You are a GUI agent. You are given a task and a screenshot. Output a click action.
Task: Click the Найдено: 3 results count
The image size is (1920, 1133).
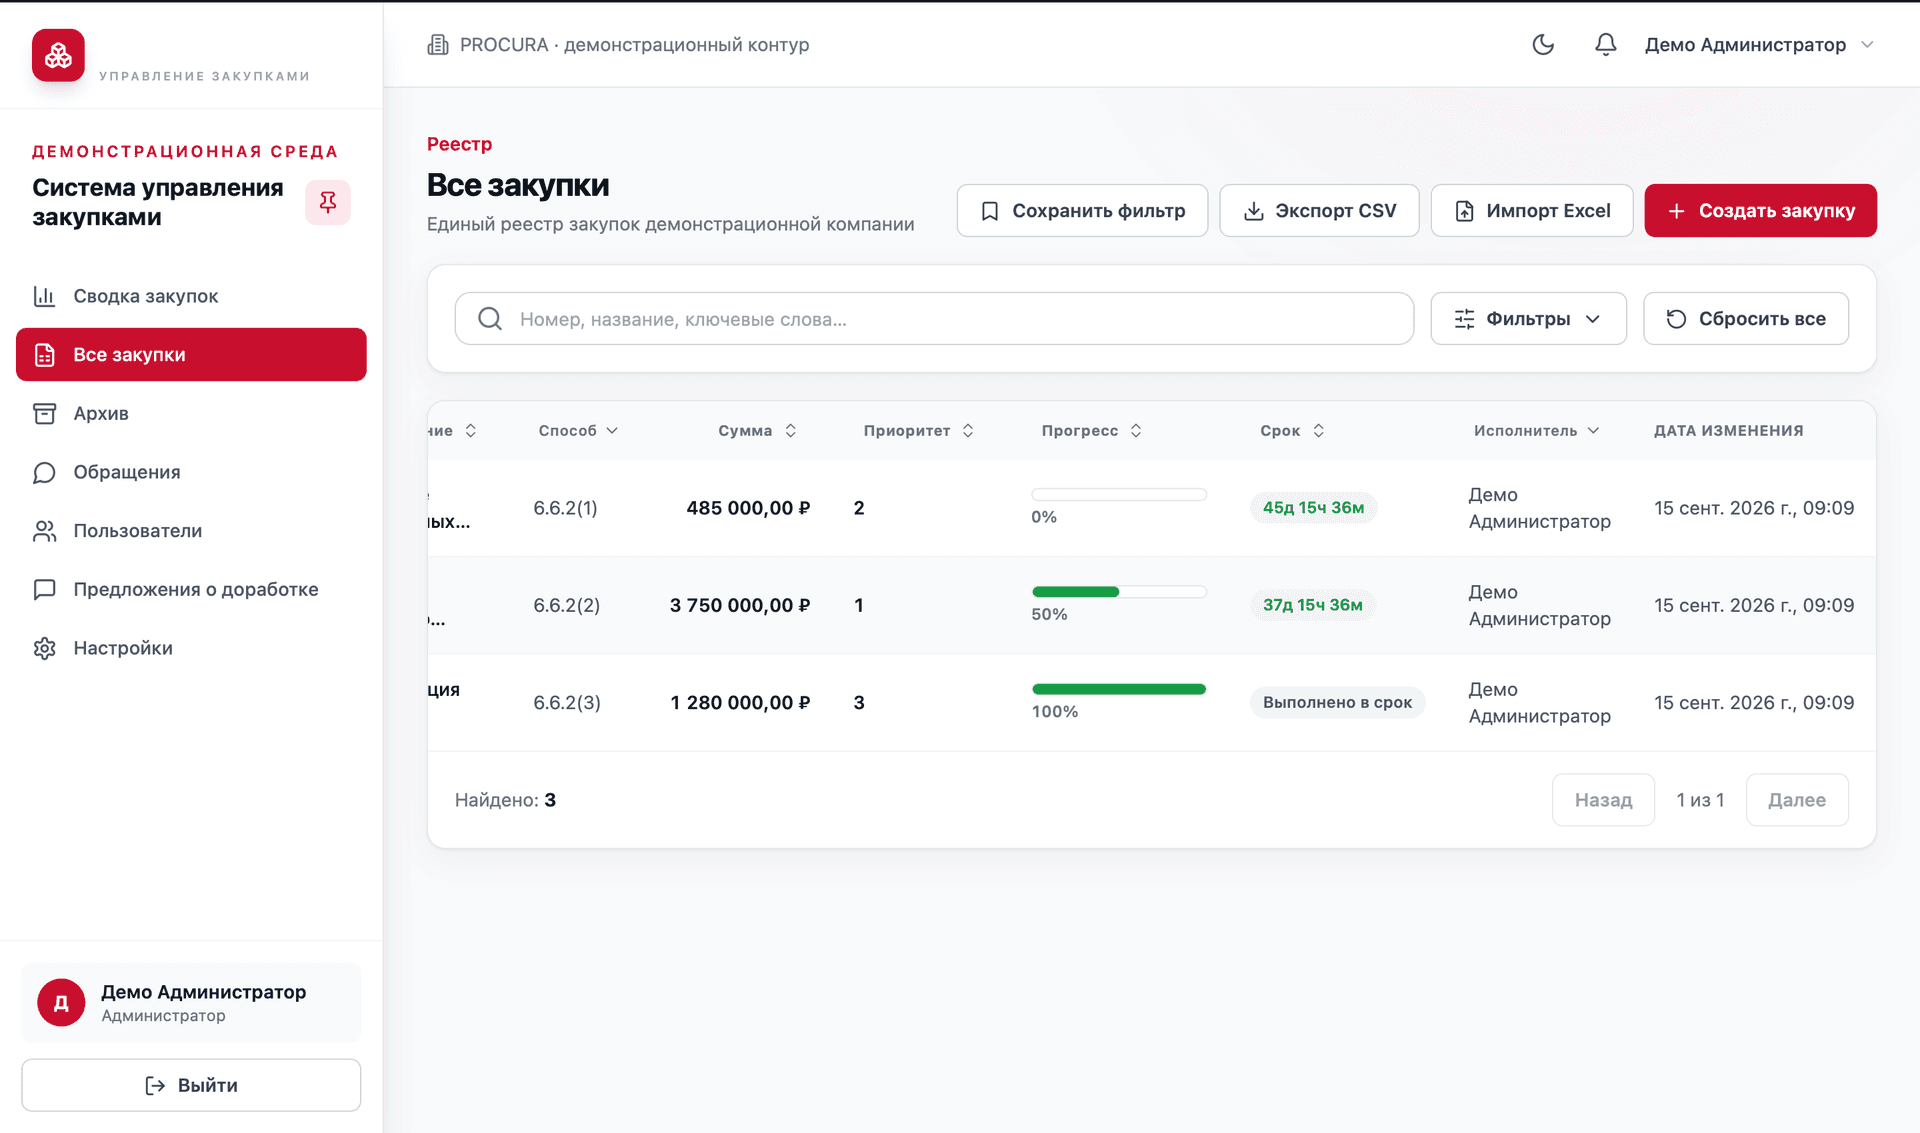coord(505,800)
